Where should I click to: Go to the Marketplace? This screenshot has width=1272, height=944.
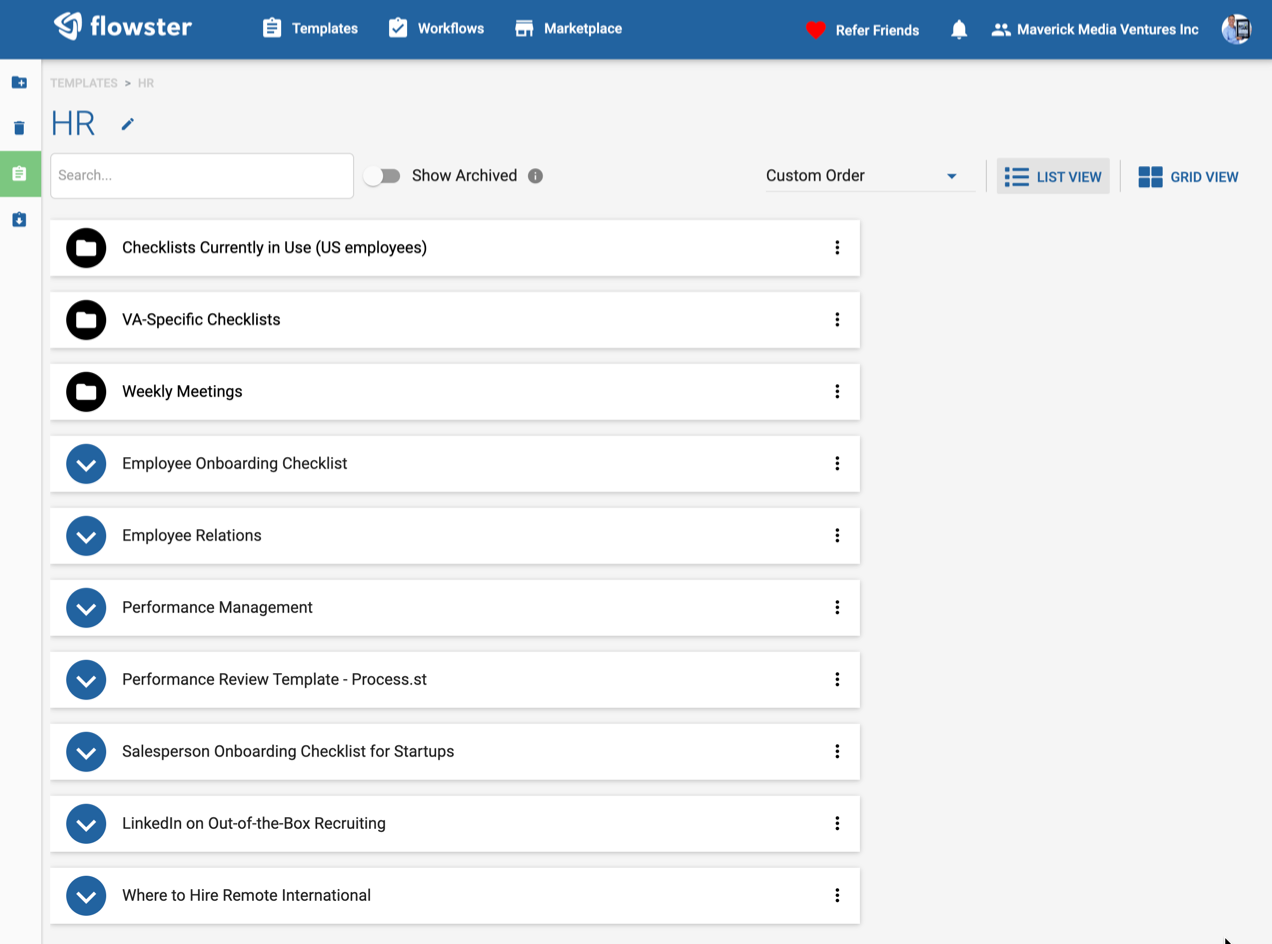click(x=568, y=28)
